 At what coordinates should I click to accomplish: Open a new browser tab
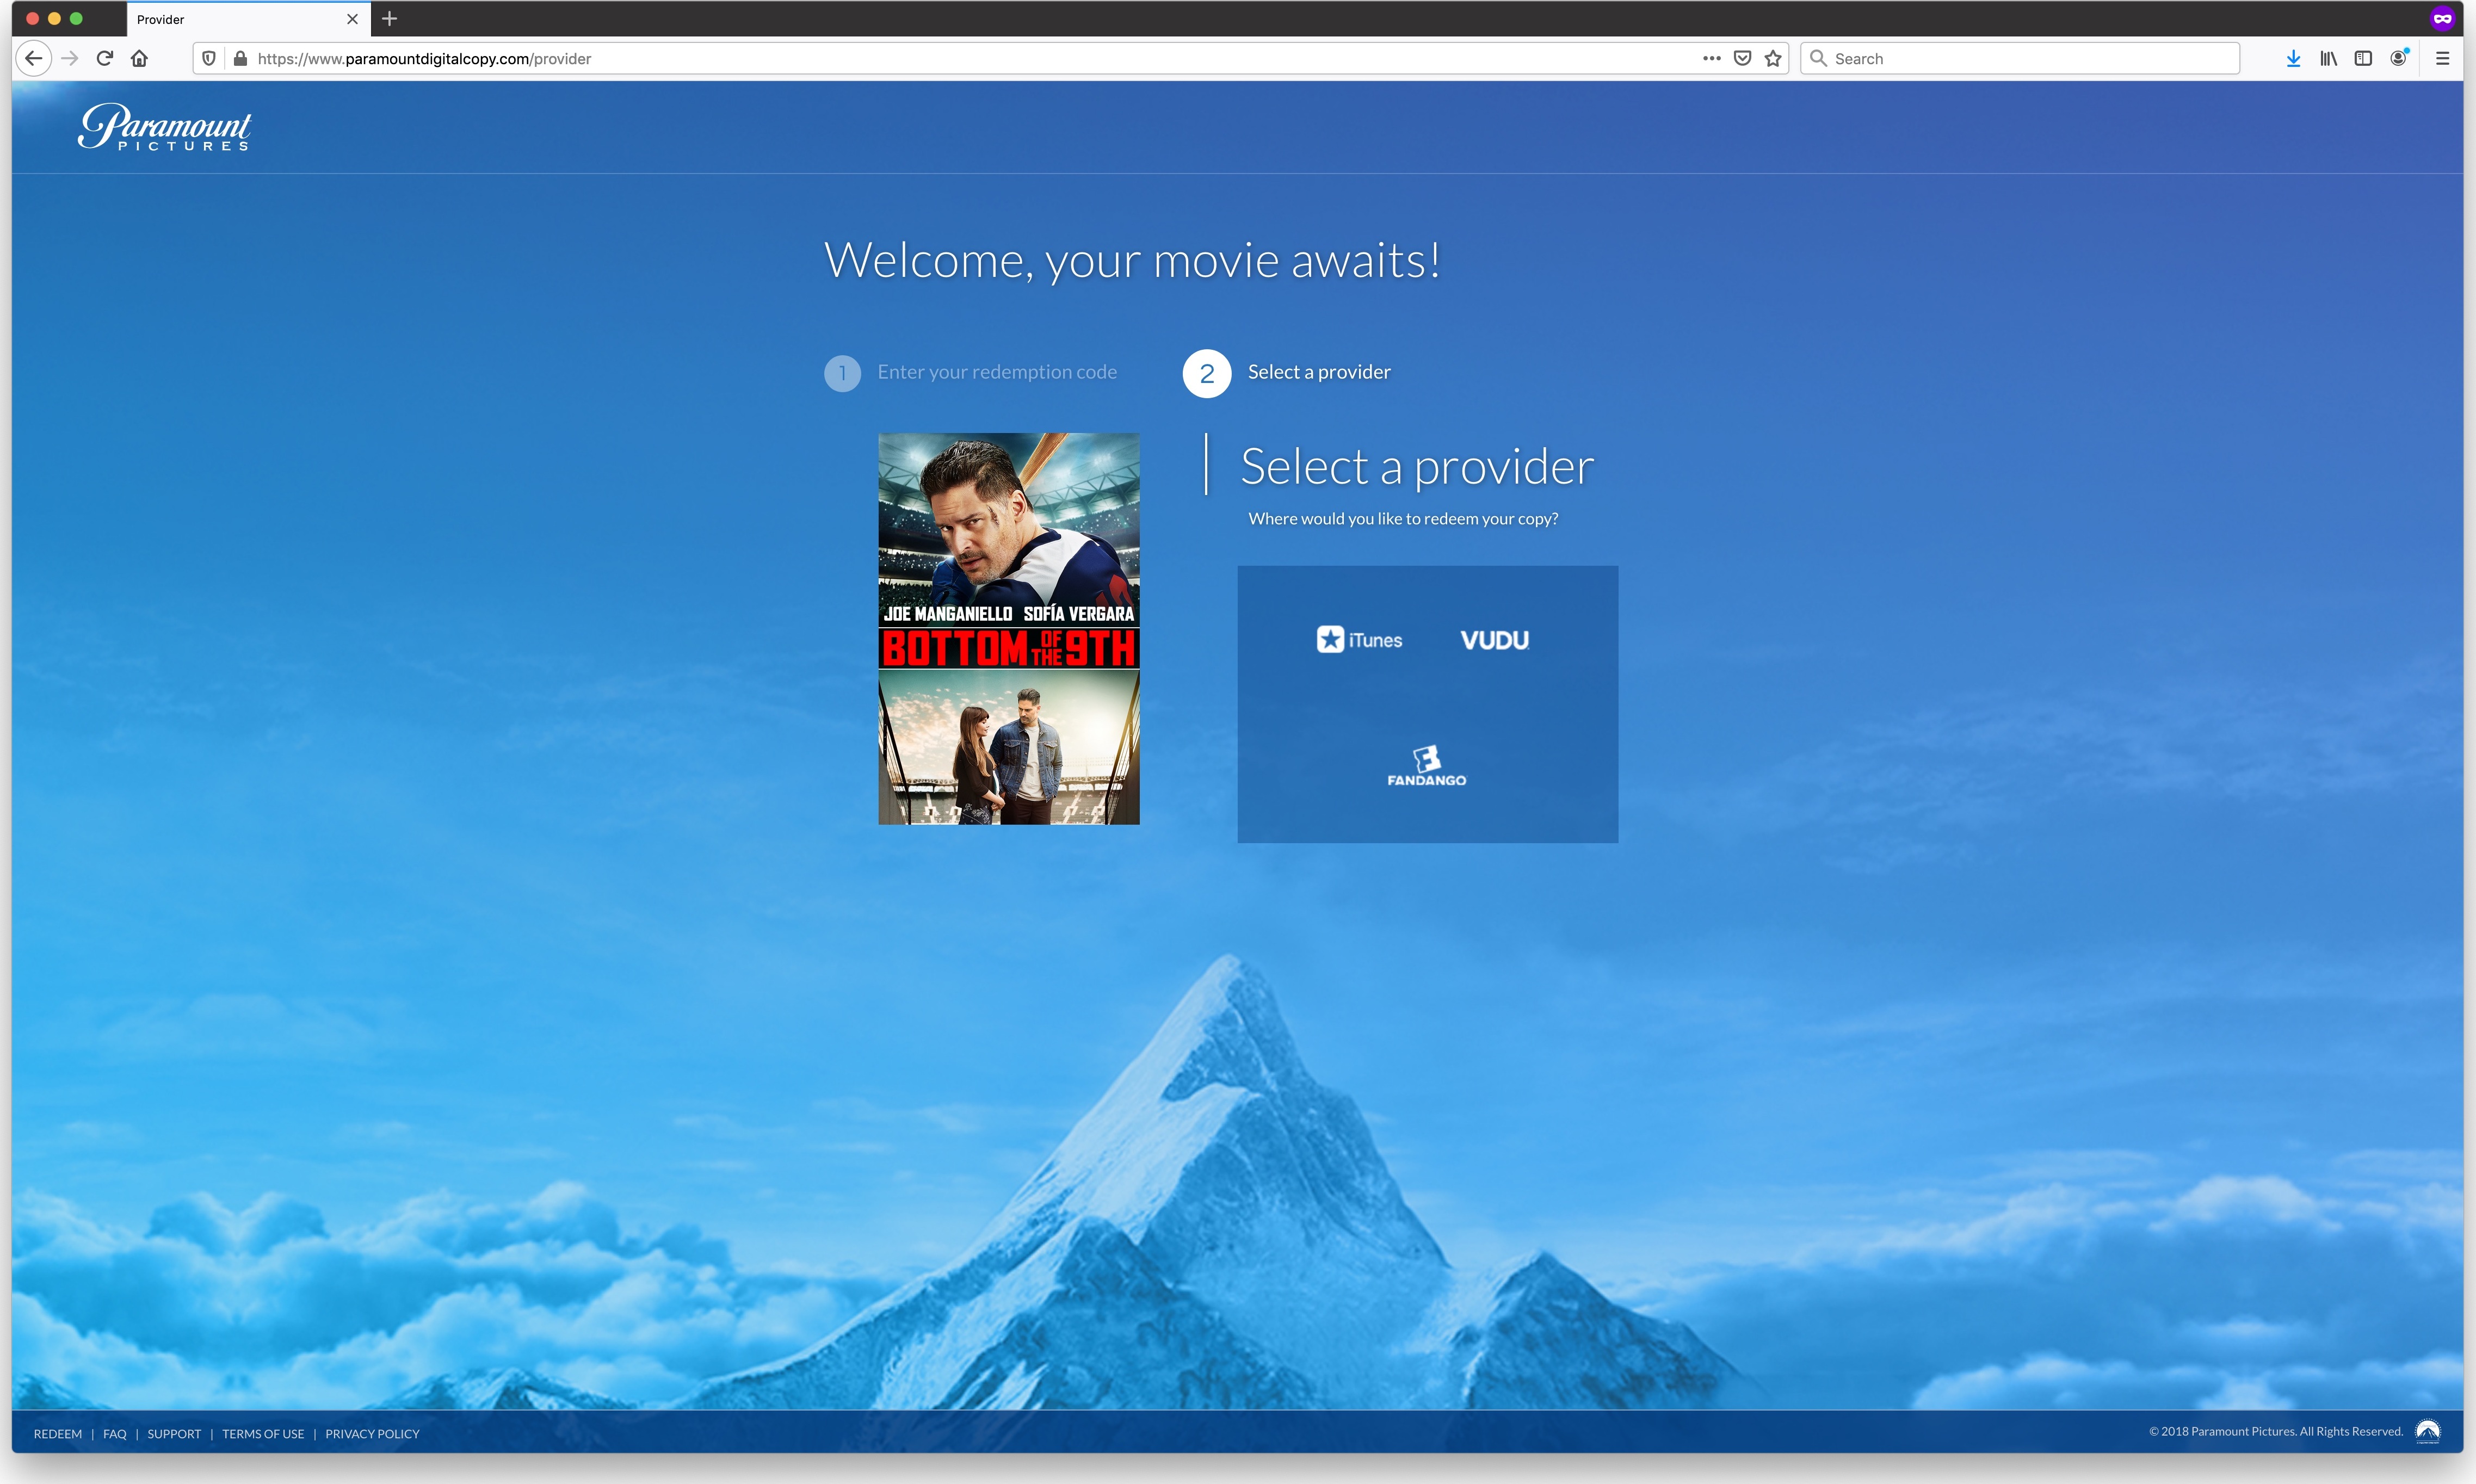point(390,19)
